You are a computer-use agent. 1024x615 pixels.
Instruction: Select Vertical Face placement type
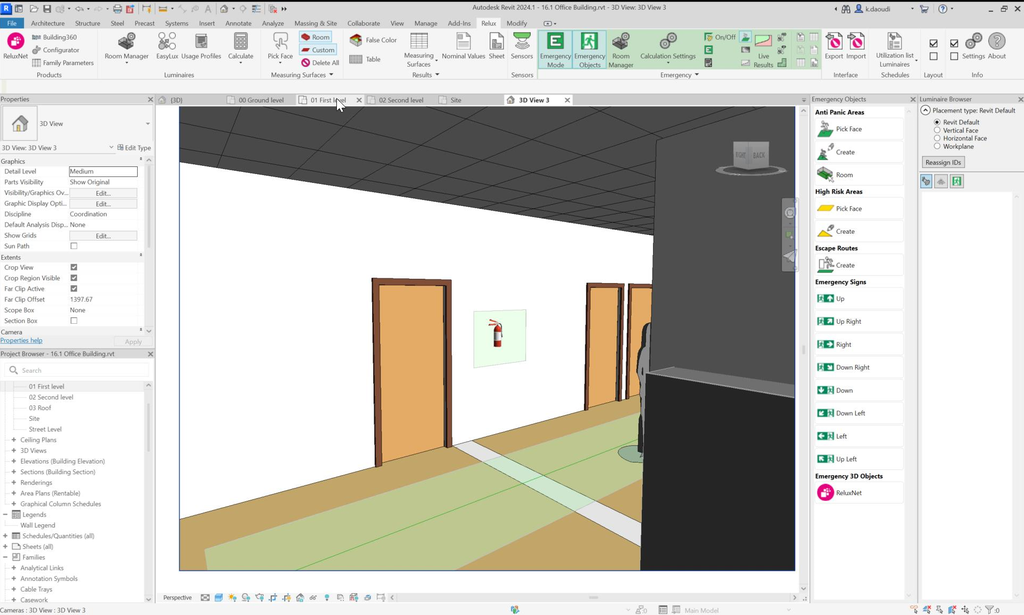click(x=937, y=131)
